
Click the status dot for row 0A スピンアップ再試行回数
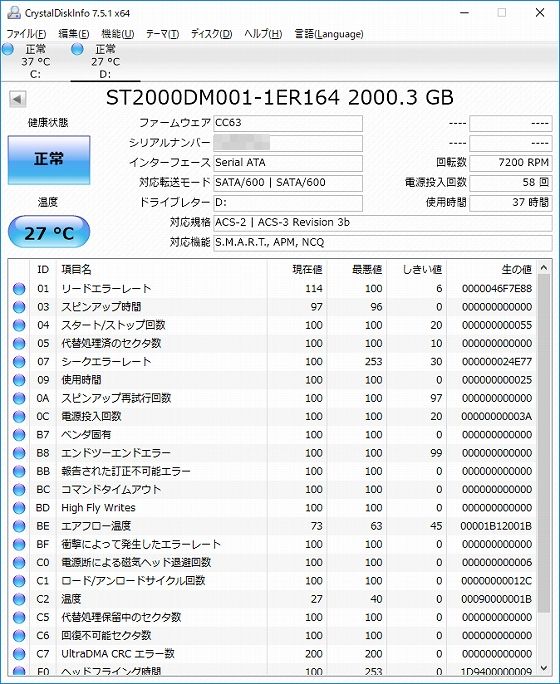[x=19, y=398]
